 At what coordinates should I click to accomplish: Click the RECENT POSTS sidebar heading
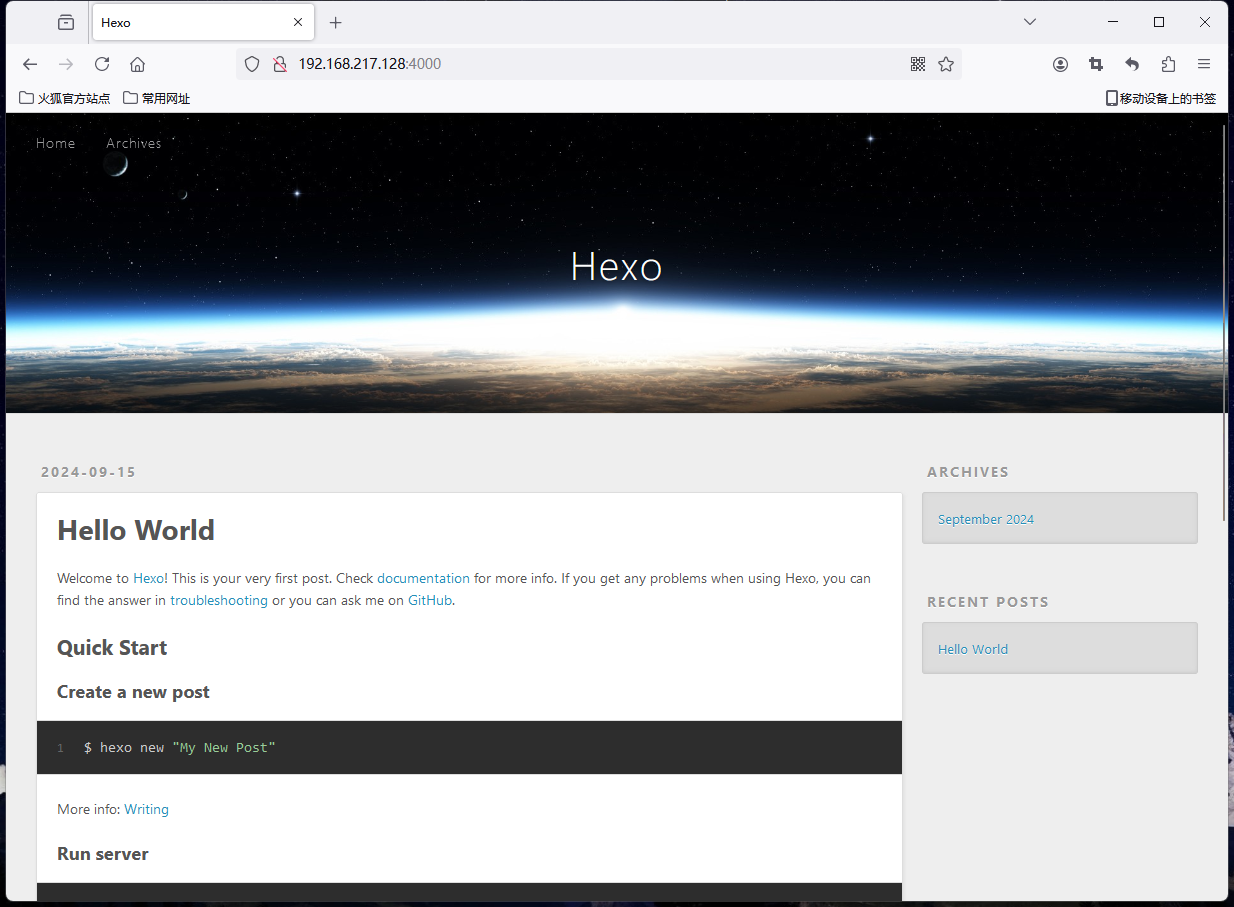[x=988, y=602]
